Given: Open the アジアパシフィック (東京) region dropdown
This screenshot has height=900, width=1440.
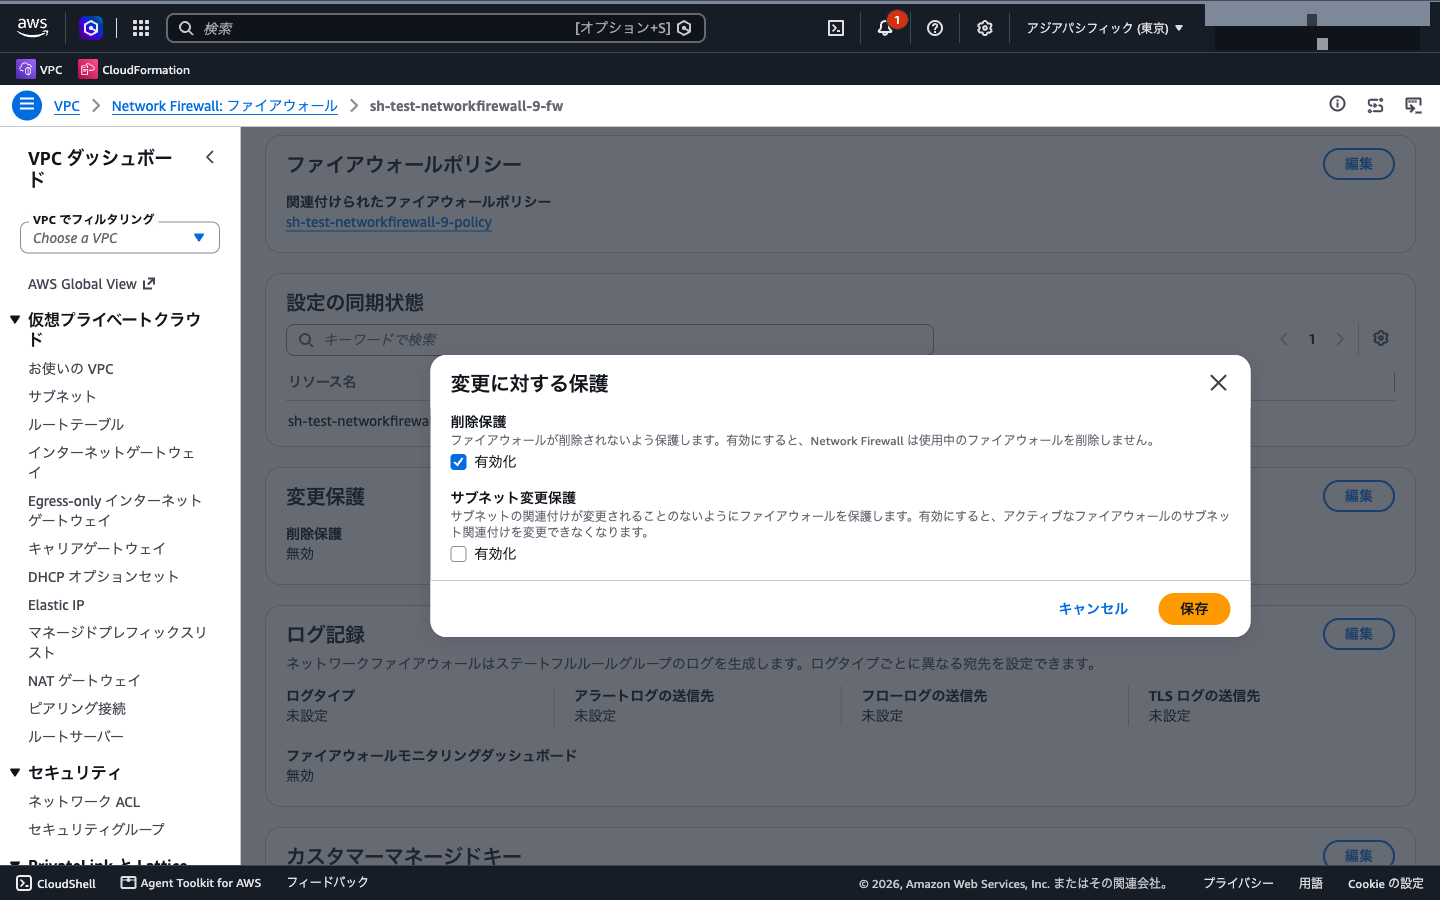Looking at the screenshot, I should click(1105, 28).
